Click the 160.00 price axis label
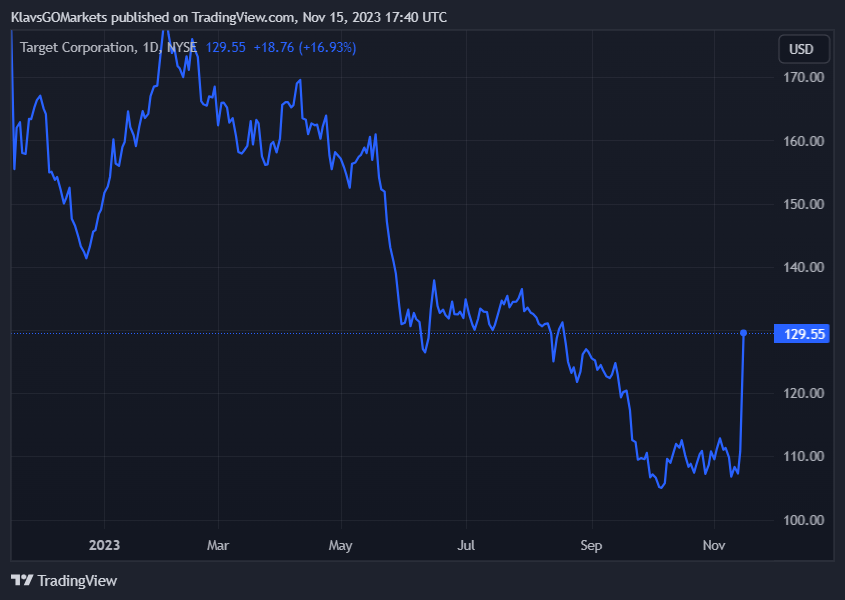Image resolution: width=845 pixels, height=600 pixels. 804,141
